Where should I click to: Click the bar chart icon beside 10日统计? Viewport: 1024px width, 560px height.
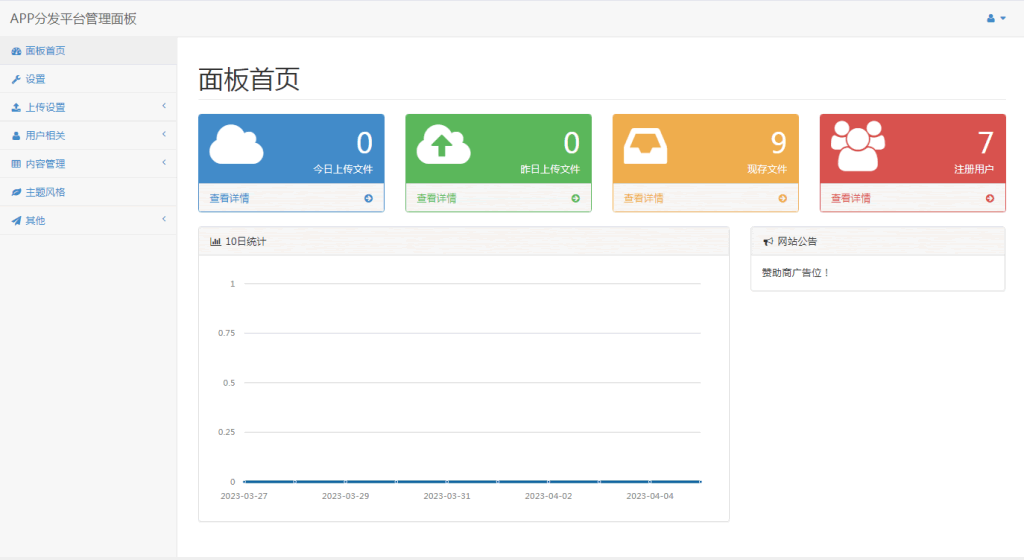coord(215,241)
